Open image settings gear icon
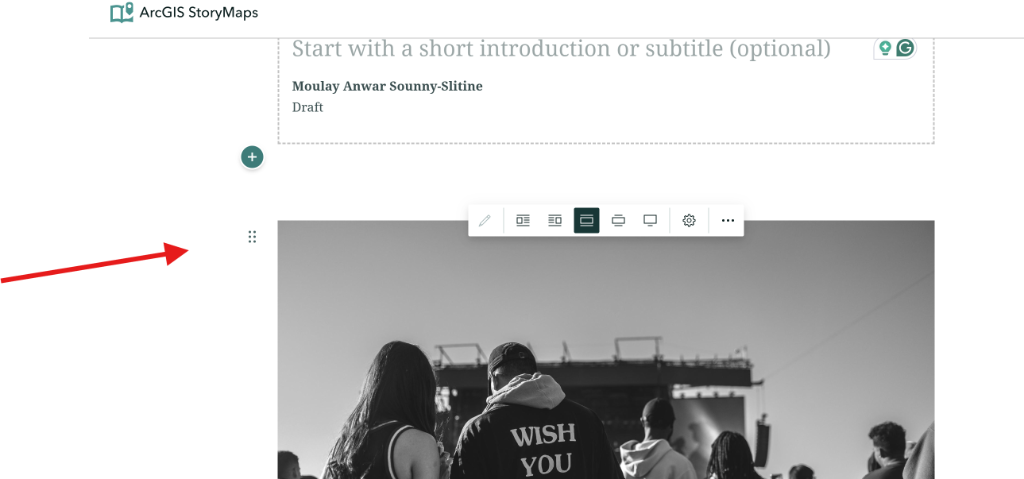Screen dimensions: 1024x479 pos(689,220)
